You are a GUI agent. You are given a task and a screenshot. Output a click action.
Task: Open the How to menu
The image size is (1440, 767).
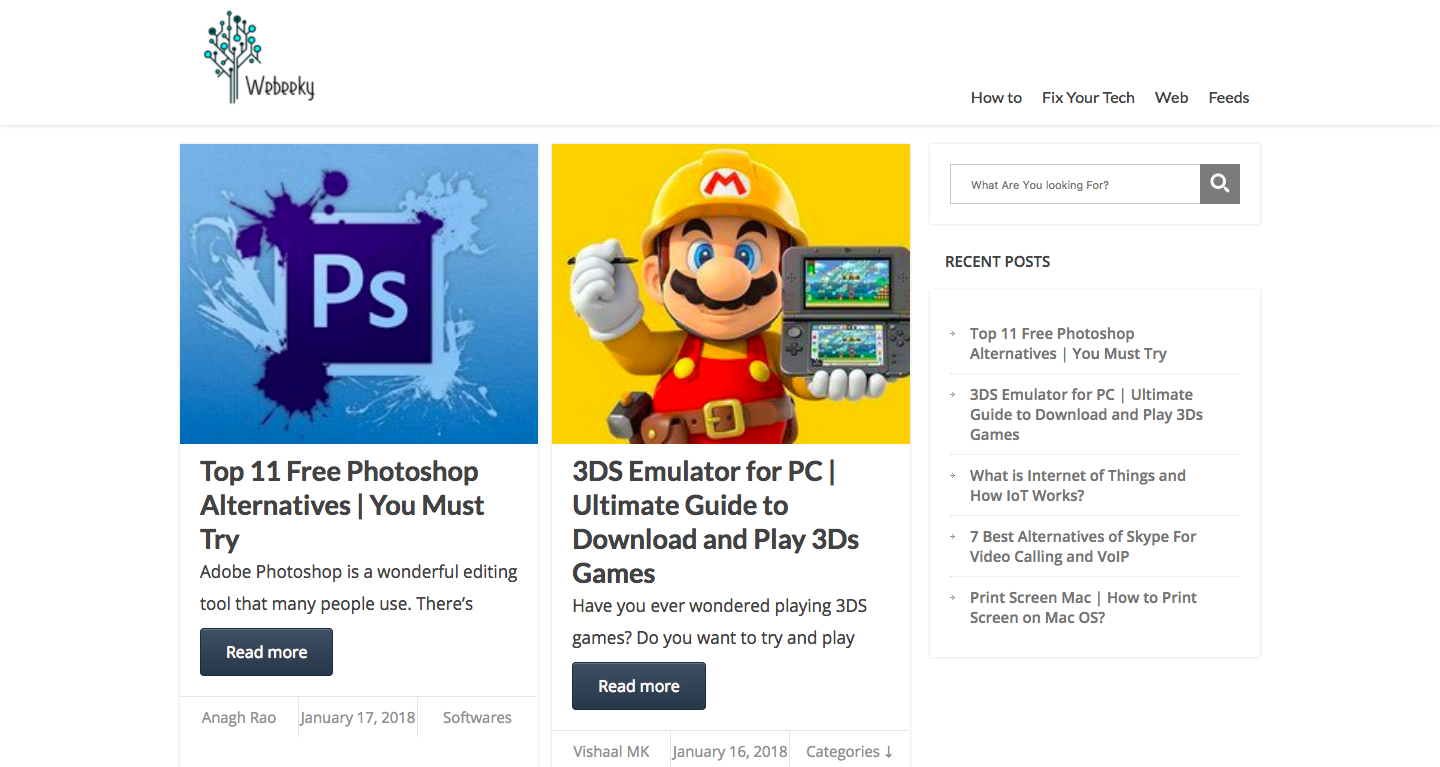(x=996, y=97)
